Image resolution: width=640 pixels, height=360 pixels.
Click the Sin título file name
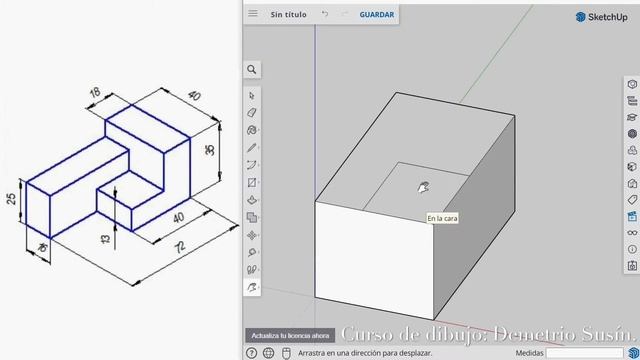[288, 14]
